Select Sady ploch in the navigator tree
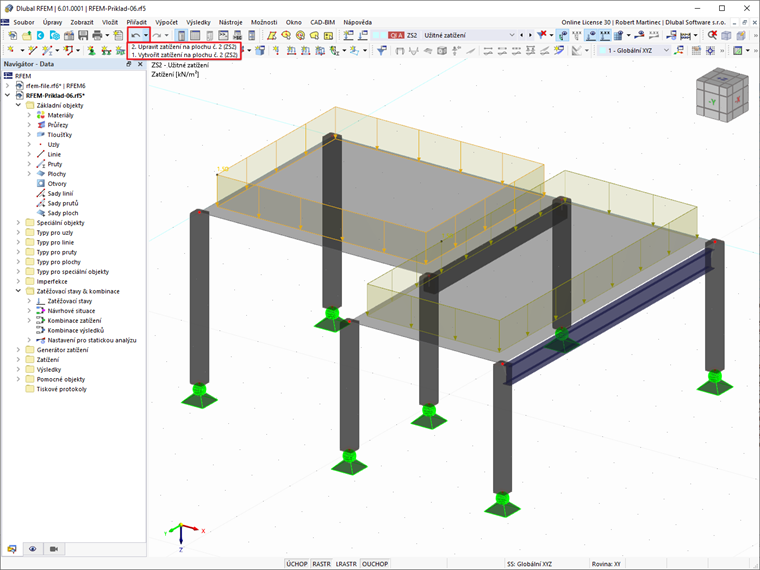The width and height of the screenshot is (760, 570). point(63,213)
